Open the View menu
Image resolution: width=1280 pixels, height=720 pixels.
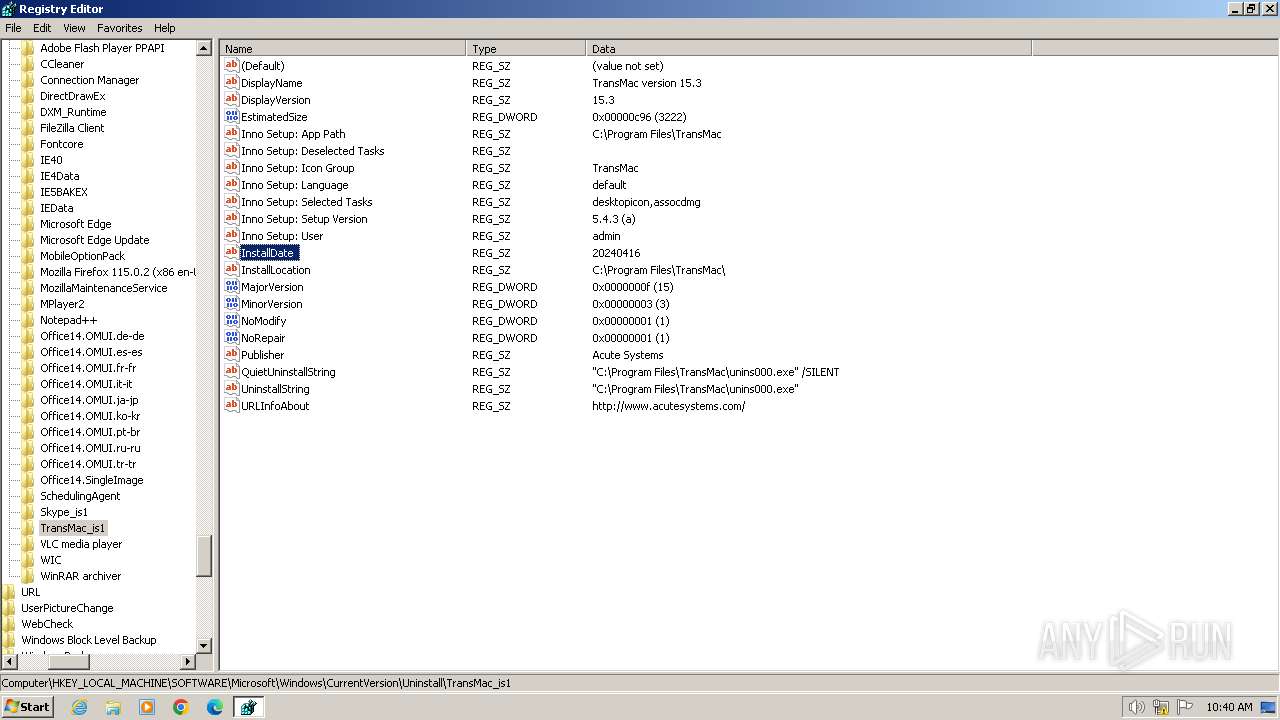tap(74, 28)
